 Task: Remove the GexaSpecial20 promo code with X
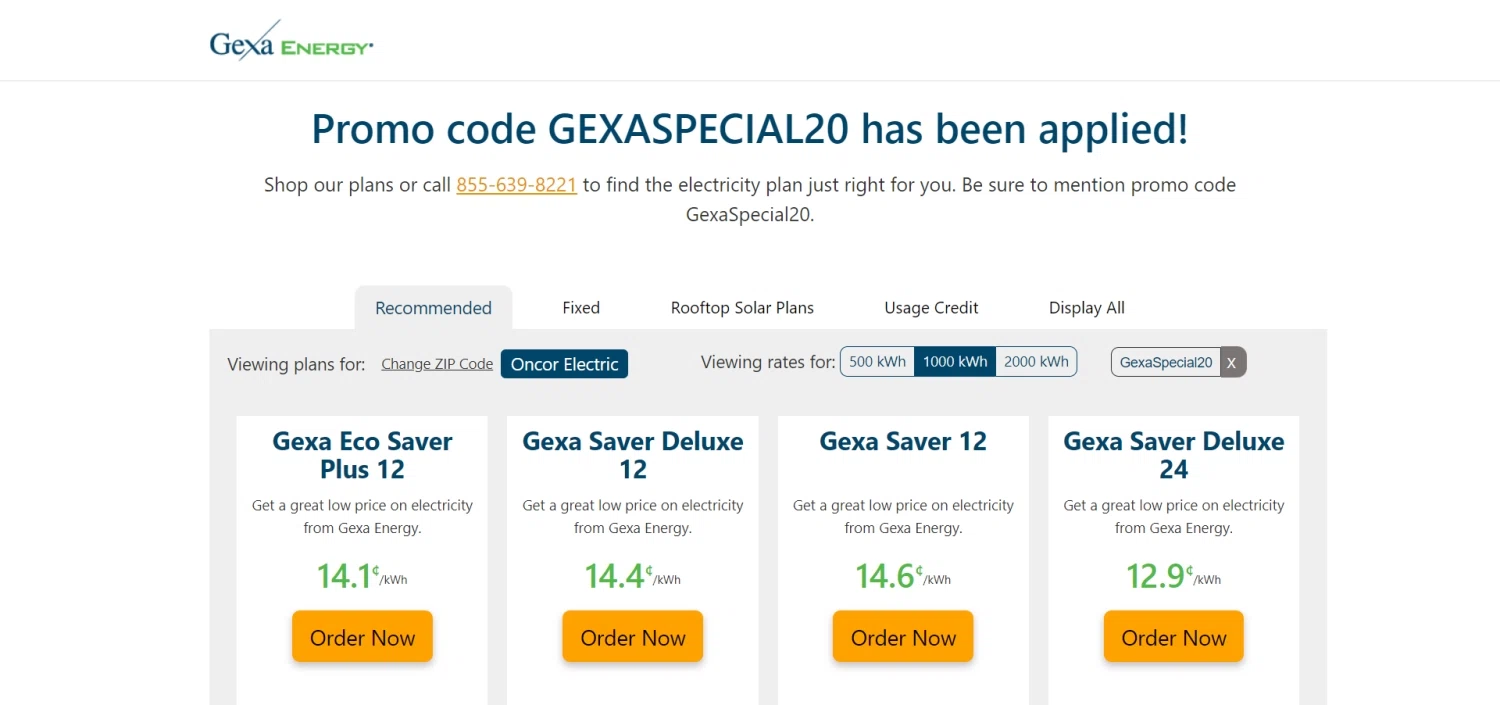(1232, 362)
